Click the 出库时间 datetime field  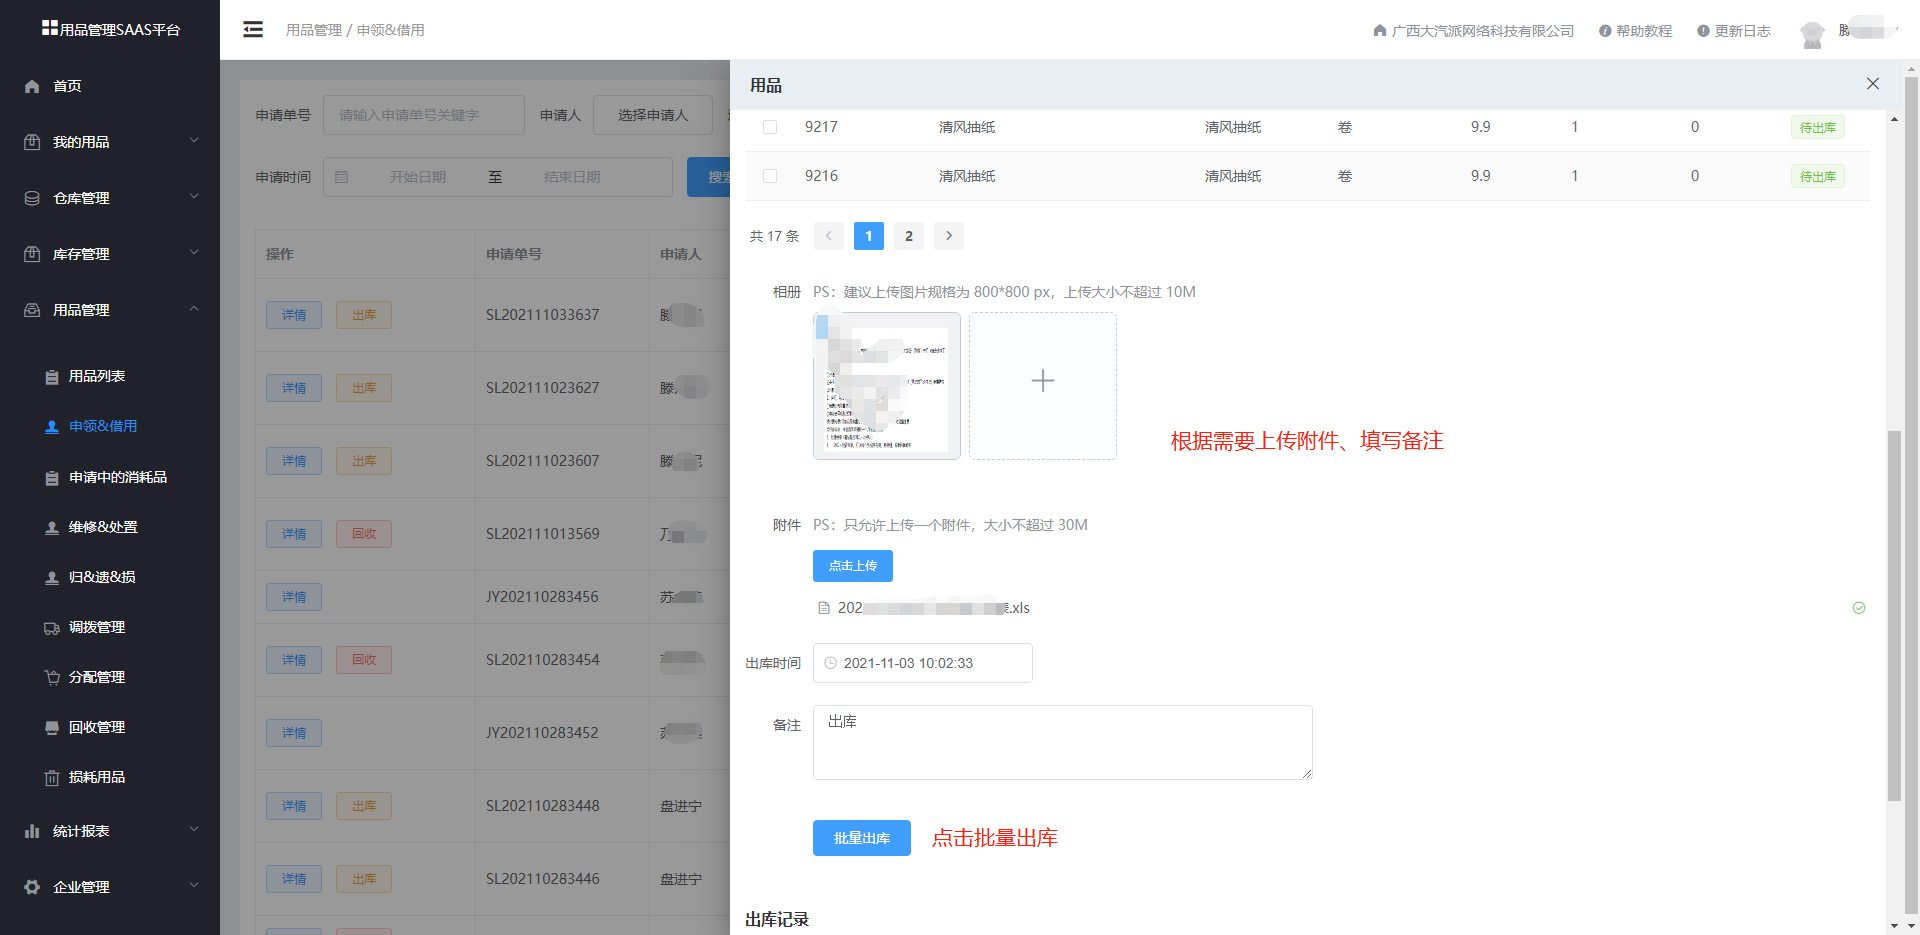click(x=923, y=663)
